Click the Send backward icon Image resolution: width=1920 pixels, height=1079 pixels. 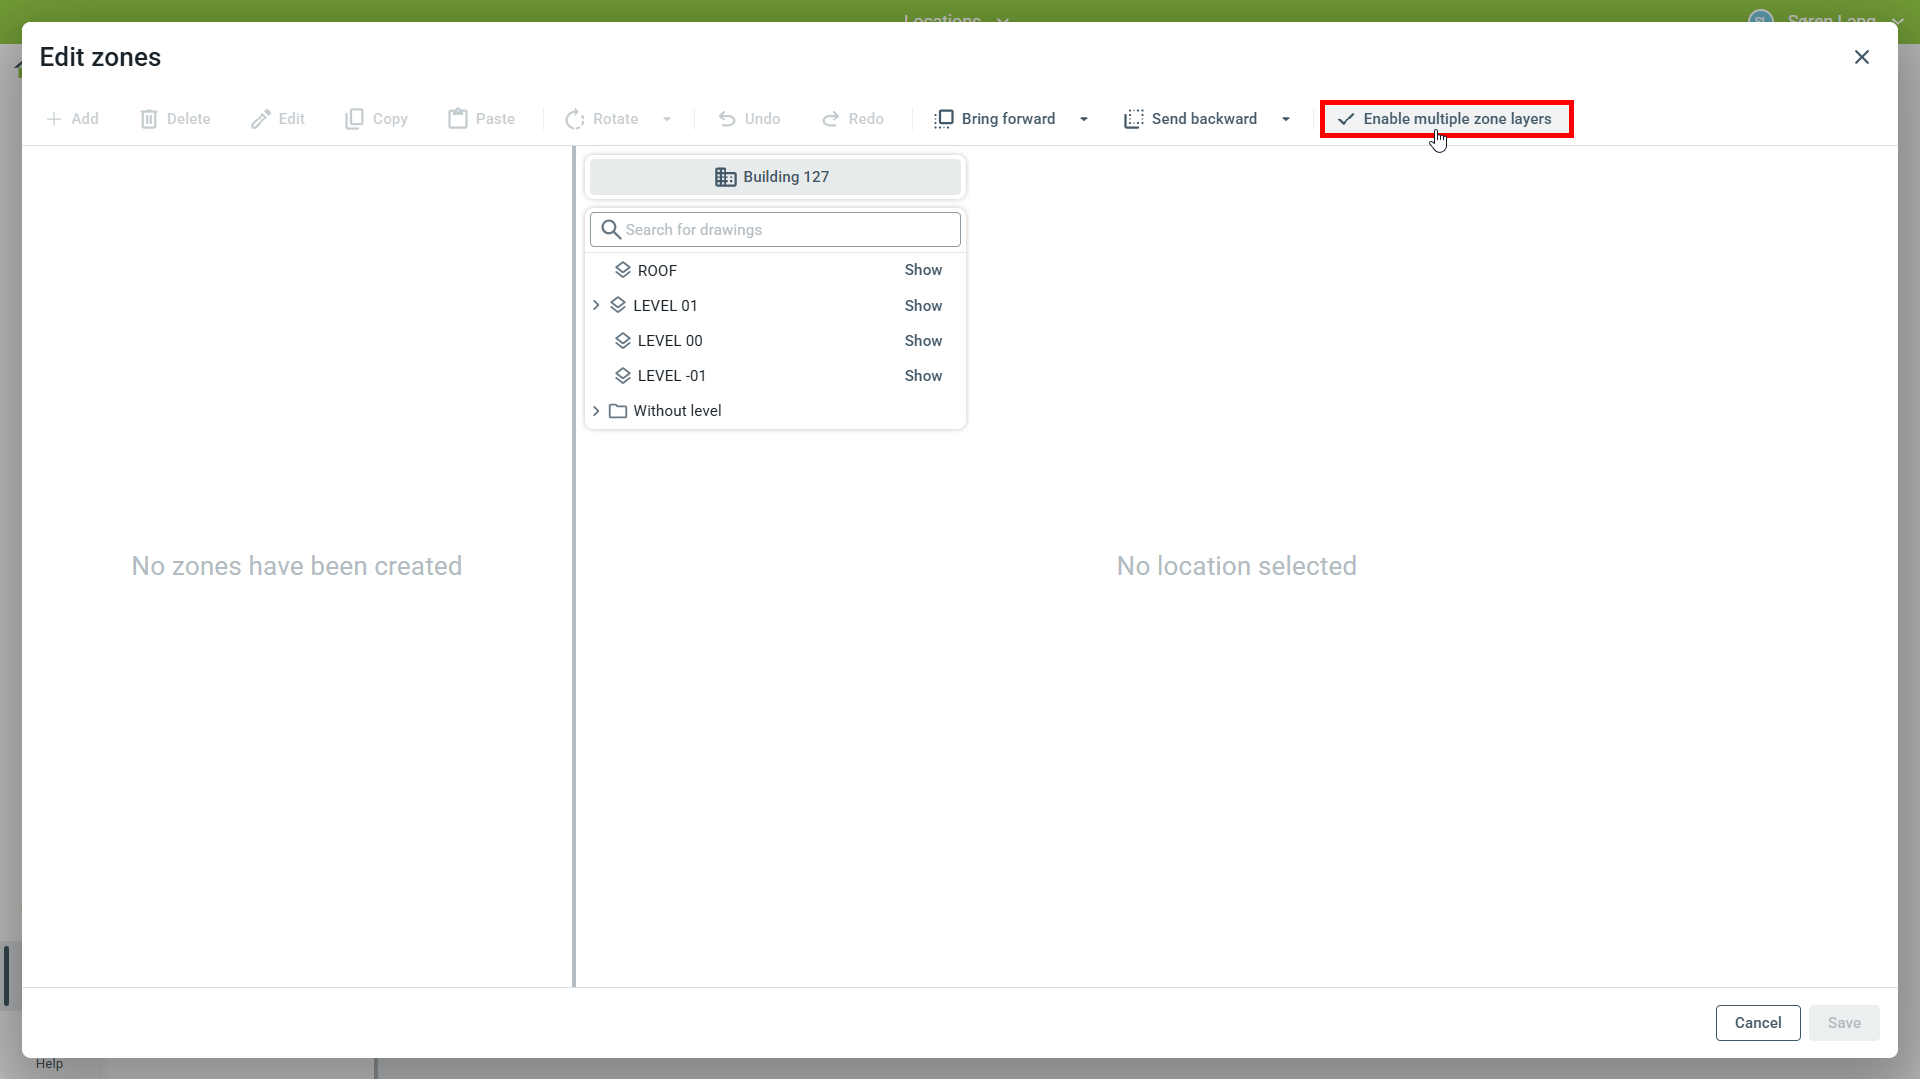tap(1133, 119)
